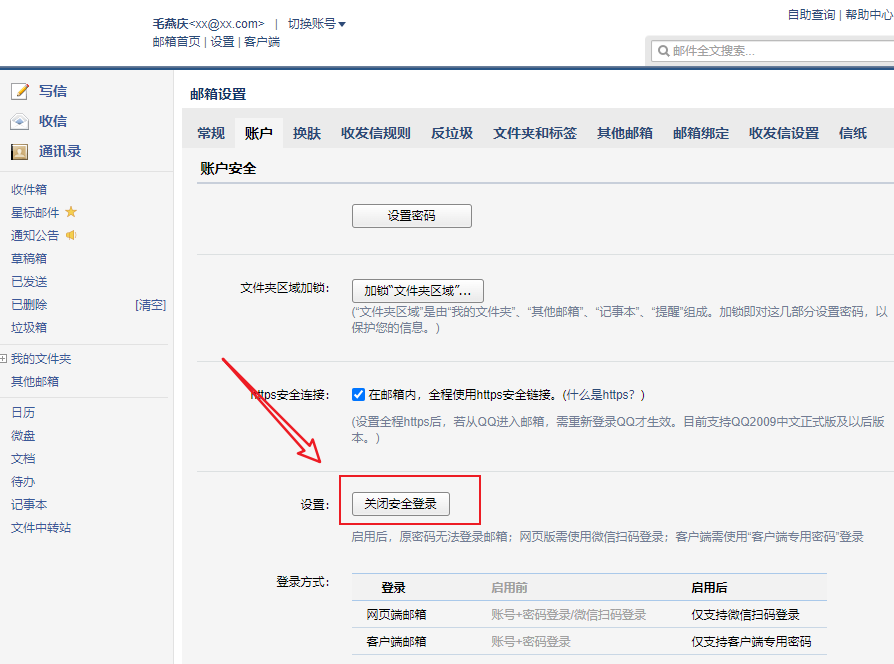The height and width of the screenshot is (664, 894).
Task: Click the 加锁"文件夹区域" button
Action: click(418, 291)
